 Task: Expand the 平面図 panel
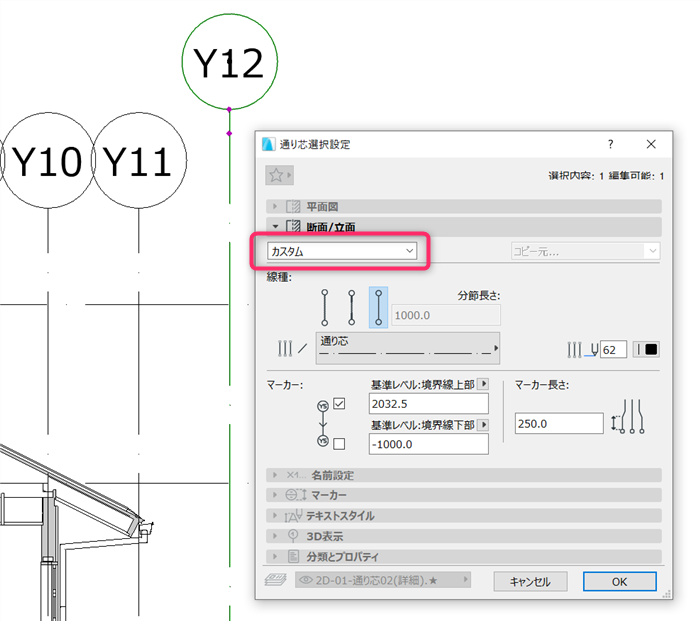(464, 206)
